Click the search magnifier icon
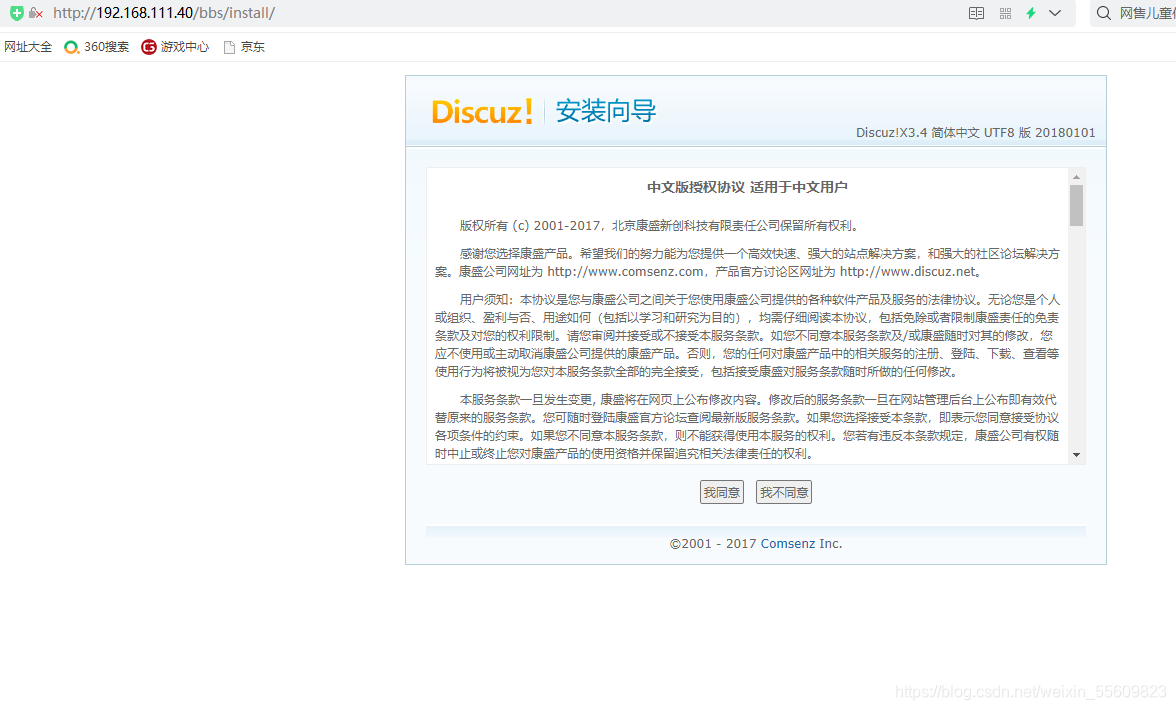Screen dimensions: 1176x710 point(1103,13)
